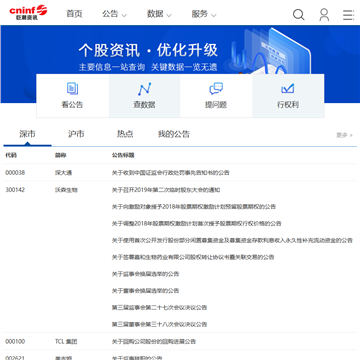Click stock code 000100
The width and height of the screenshot is (360, 360).
click(x=15, y=341)
